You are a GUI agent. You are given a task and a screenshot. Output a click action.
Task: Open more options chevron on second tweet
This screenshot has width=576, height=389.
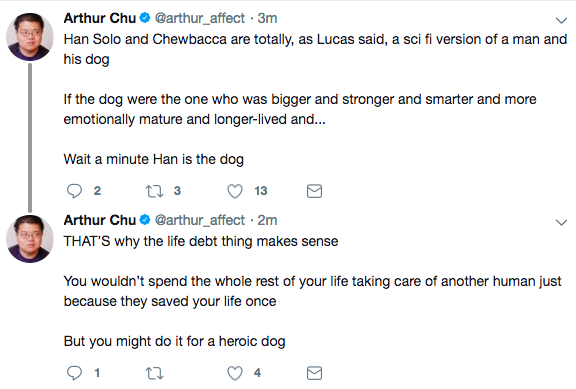pos(561,223)
